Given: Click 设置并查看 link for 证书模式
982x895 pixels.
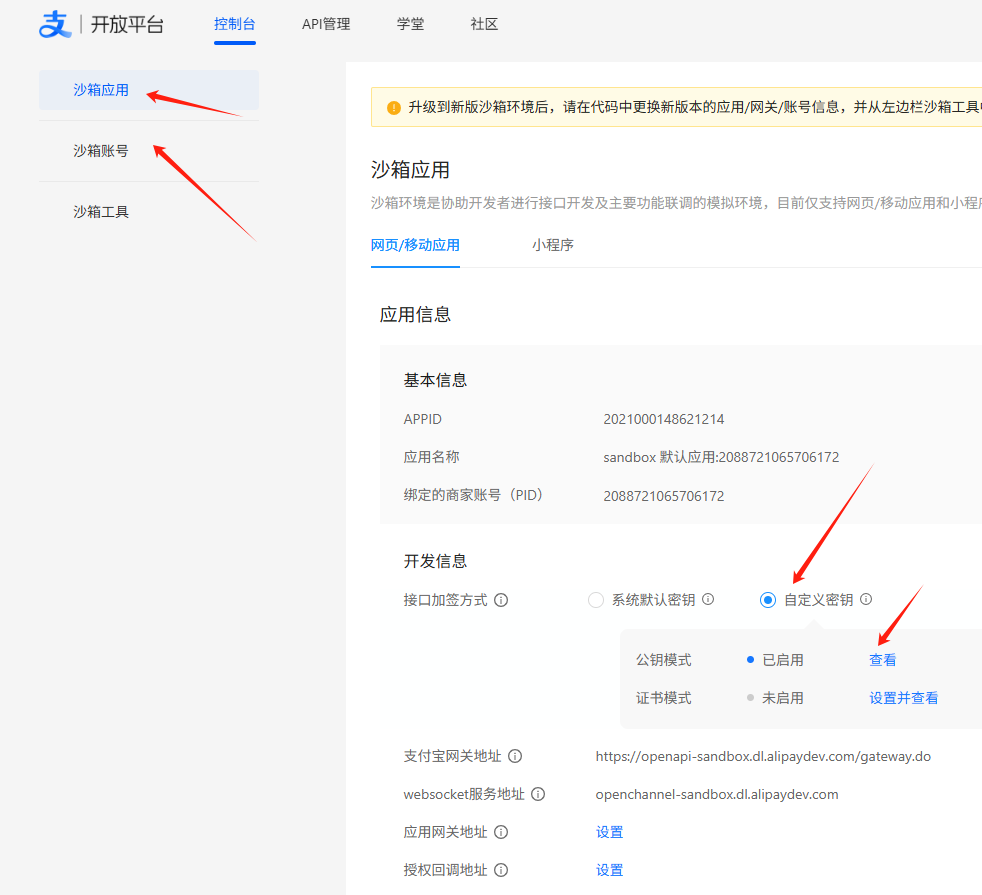Looking at the screenshot, I should tap(904, 698).
